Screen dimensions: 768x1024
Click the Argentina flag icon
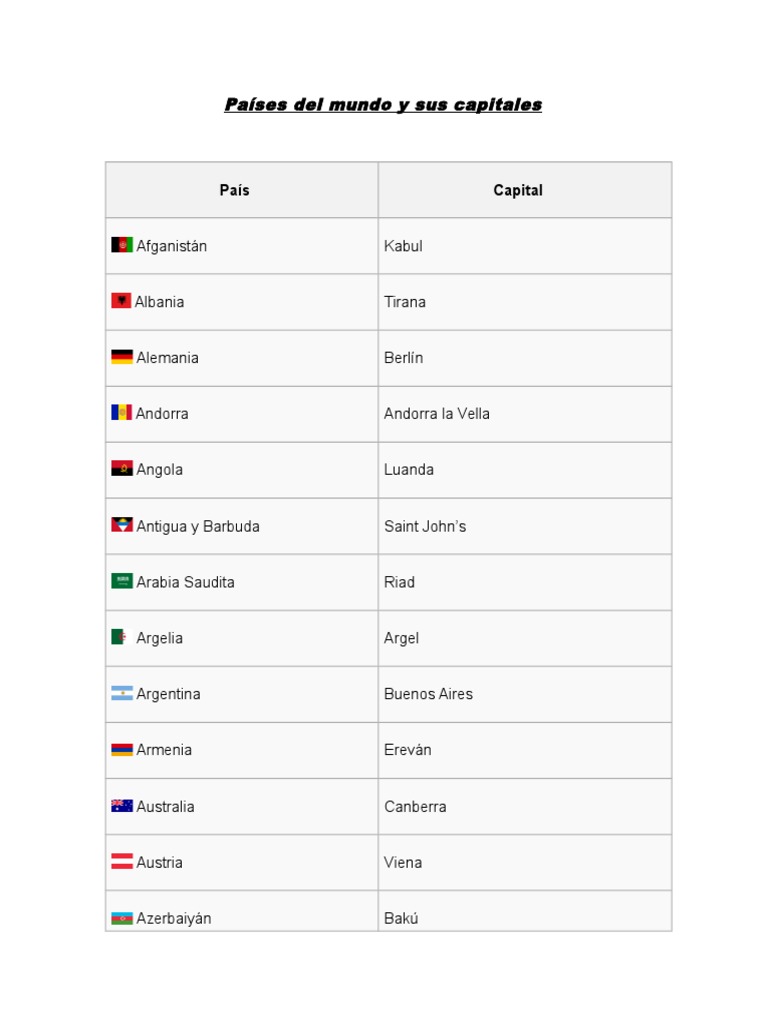(122, 693)
